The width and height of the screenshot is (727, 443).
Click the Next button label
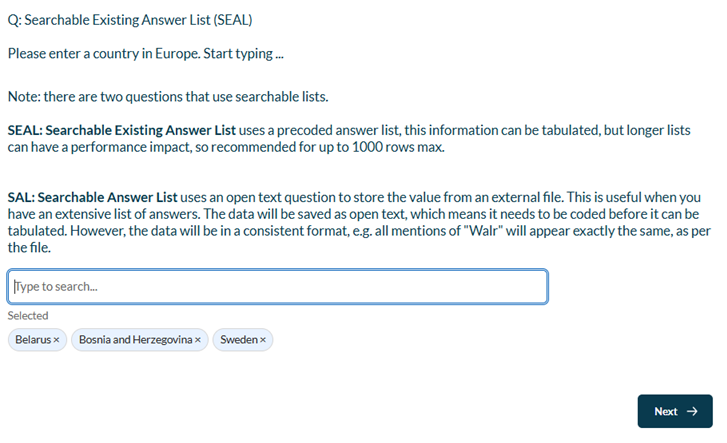[x=666, y=411]
